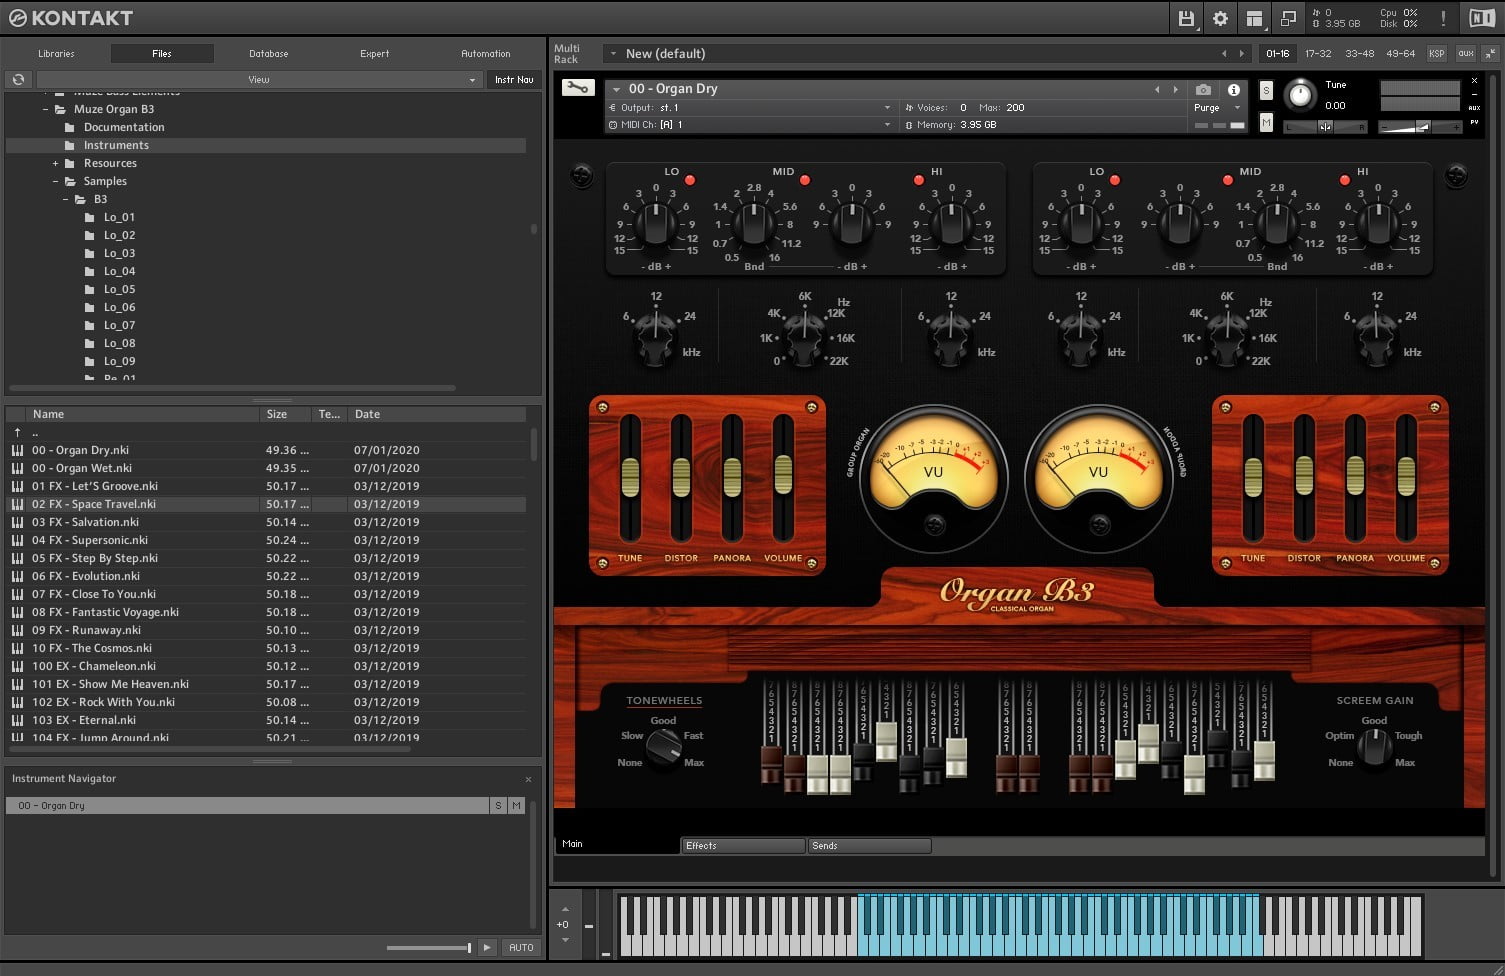Click the aux button in the rack header
This screenshot has width=1505, height=976.
click(1466, 53)
